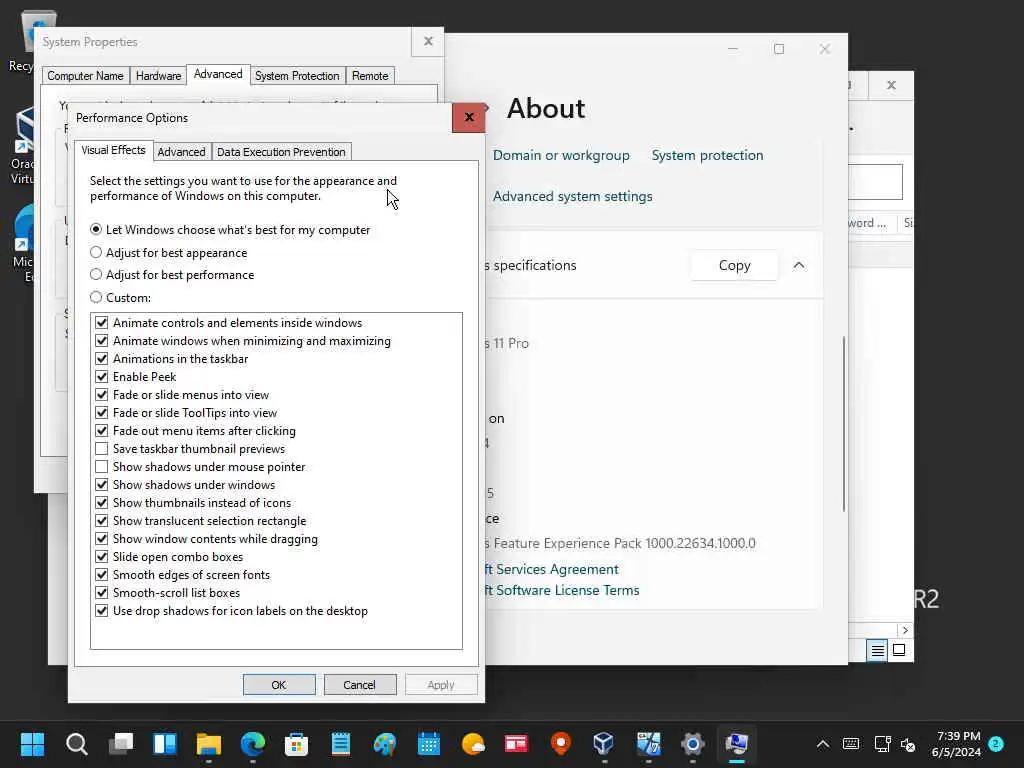Click OK in Performance Options
Viewport: 1024px width, 768px height.
point(279,684)
